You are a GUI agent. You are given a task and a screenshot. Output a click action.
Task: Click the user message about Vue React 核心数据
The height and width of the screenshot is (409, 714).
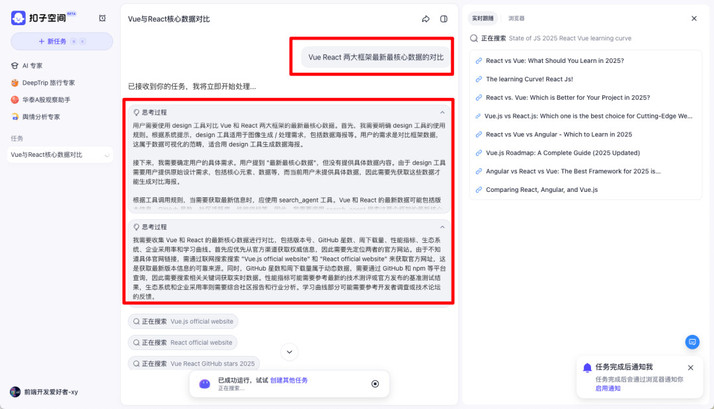376,57
